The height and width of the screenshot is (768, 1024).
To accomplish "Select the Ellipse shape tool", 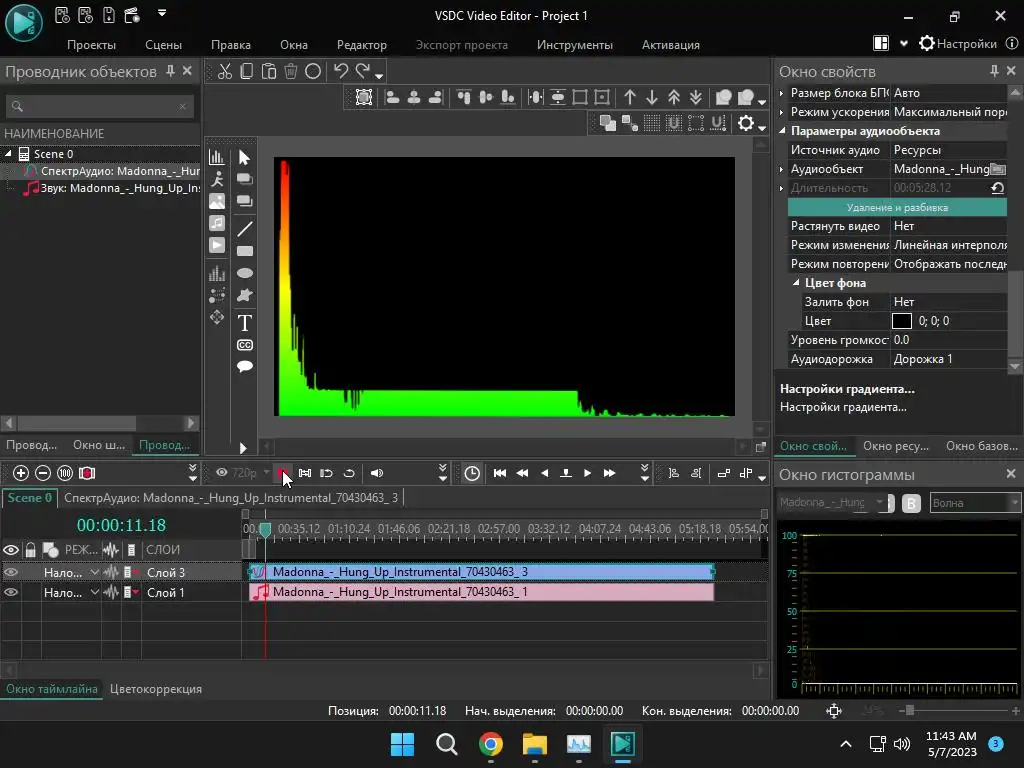I will point(245,273).
